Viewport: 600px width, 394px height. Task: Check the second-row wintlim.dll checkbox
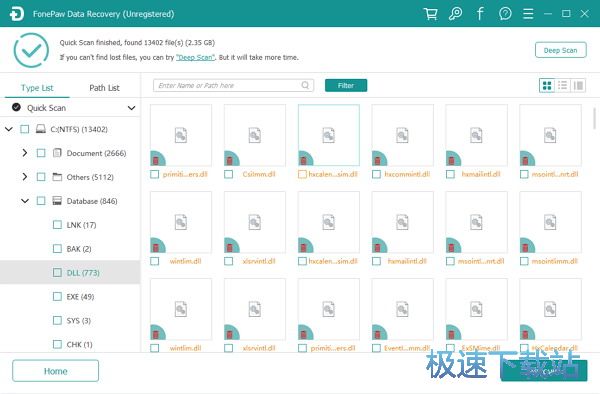pyautogui.click(x=155, y=261)
